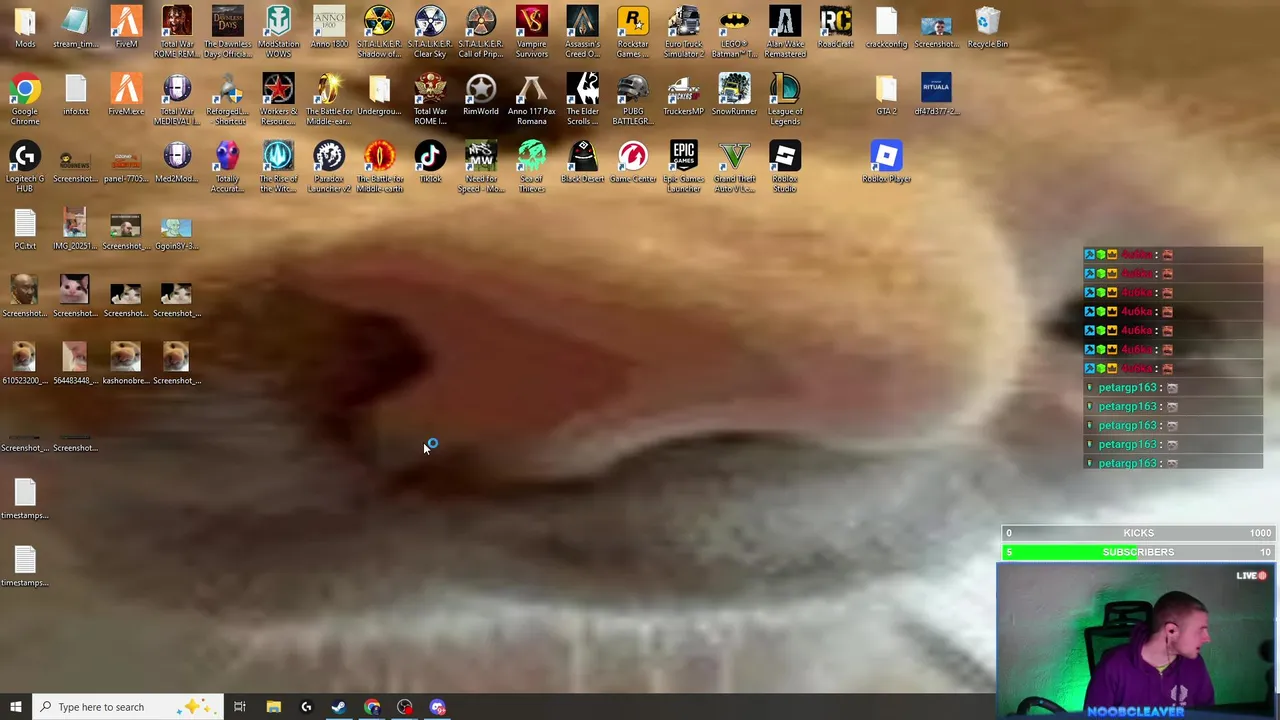
Task: Select the Mods folder
Action: click(25, 28)
